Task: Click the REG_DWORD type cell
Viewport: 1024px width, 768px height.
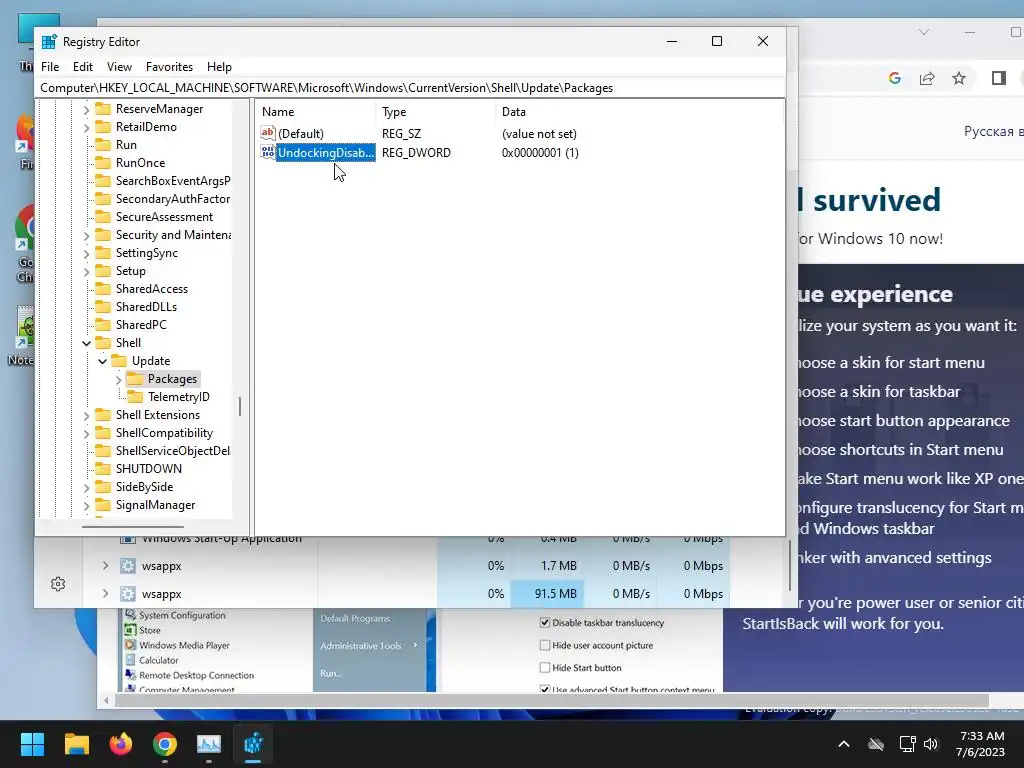Action: pyautogui.click(x=416, y=152)
